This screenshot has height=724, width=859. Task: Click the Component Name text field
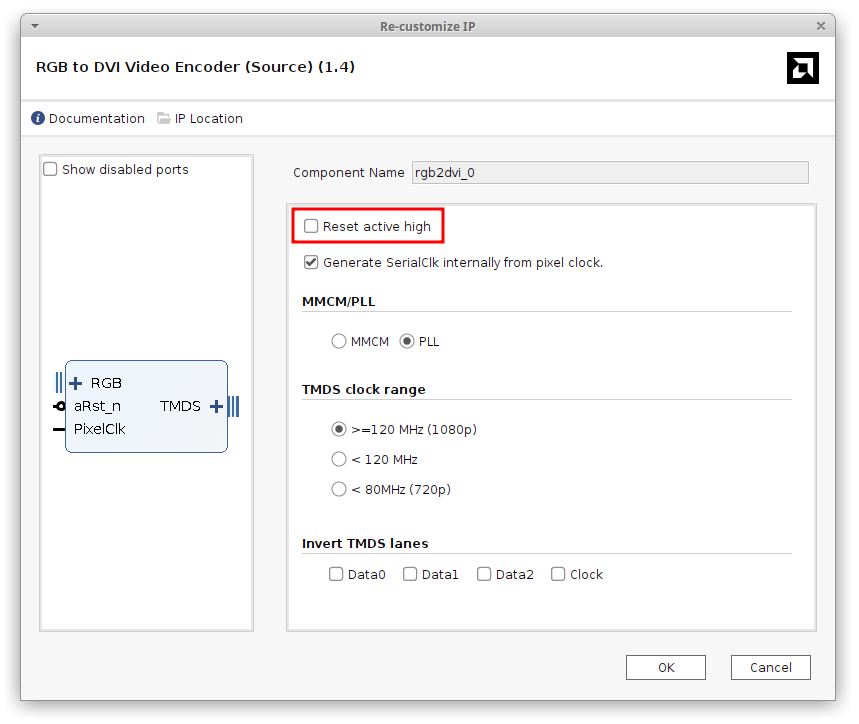[610, 173]
